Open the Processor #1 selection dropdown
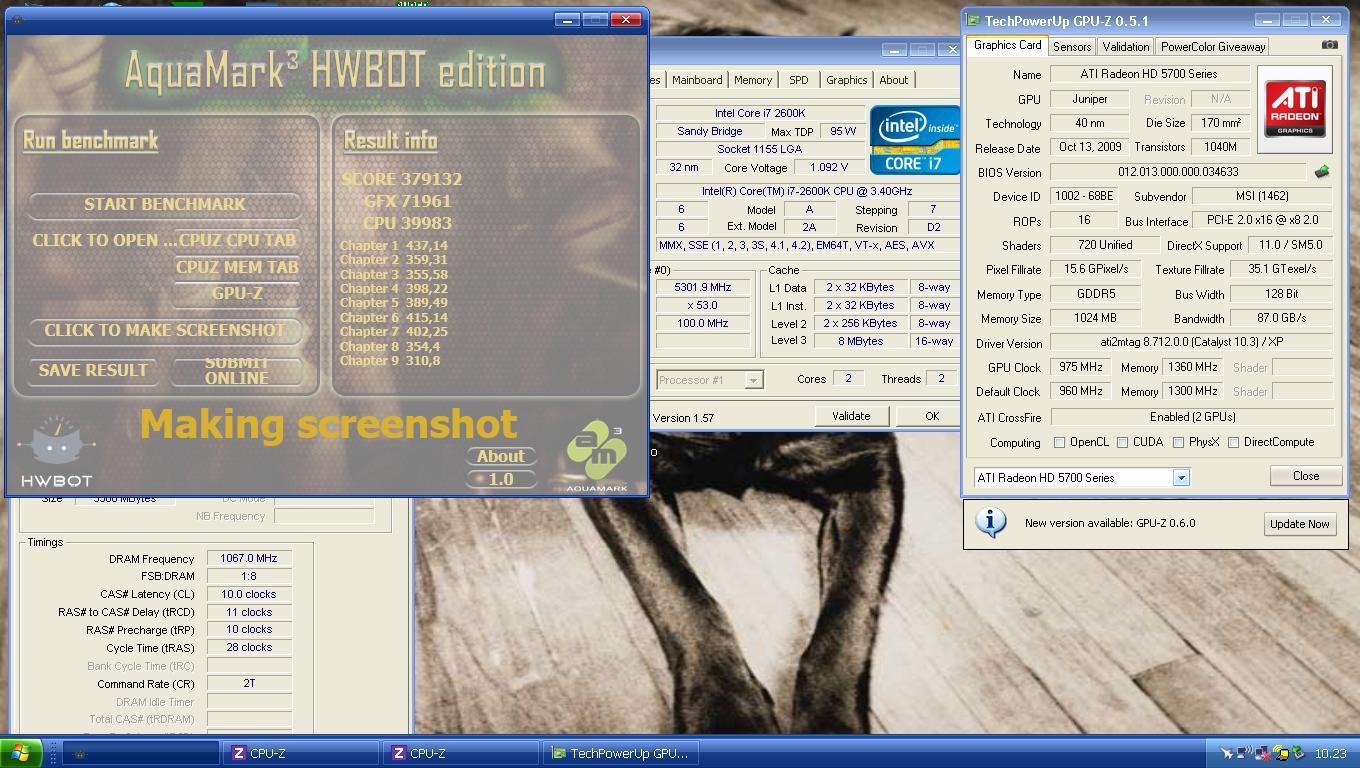 point(753,380)
